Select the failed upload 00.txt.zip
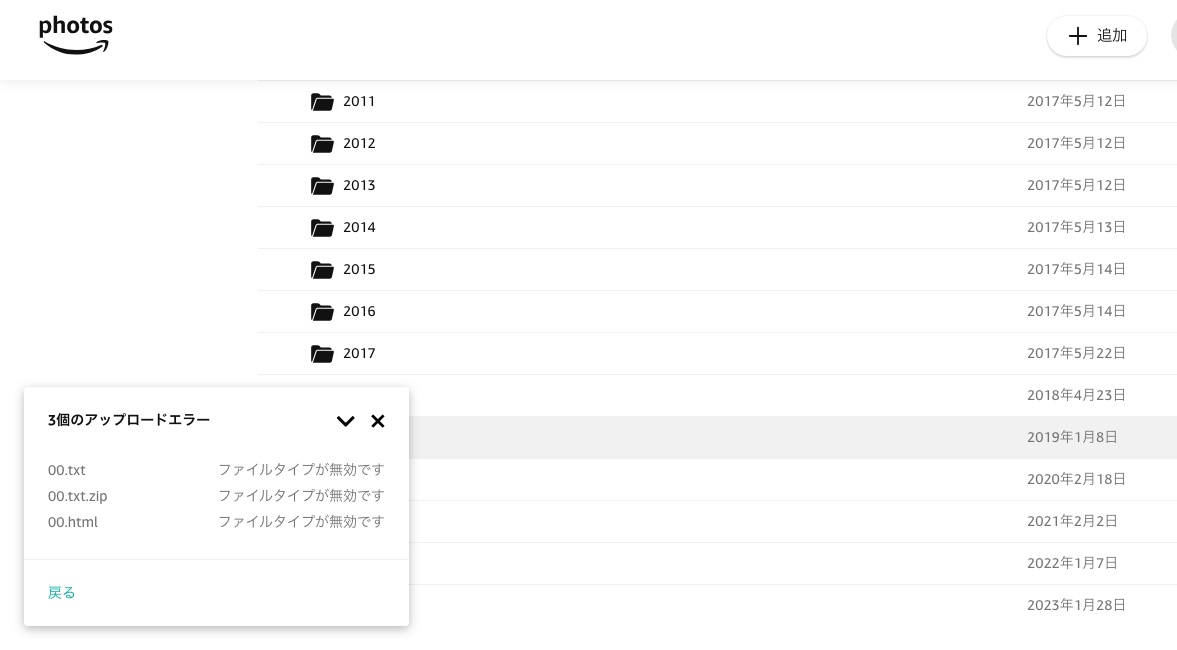Screen dimensions: 1177x650 pos(78,496)
